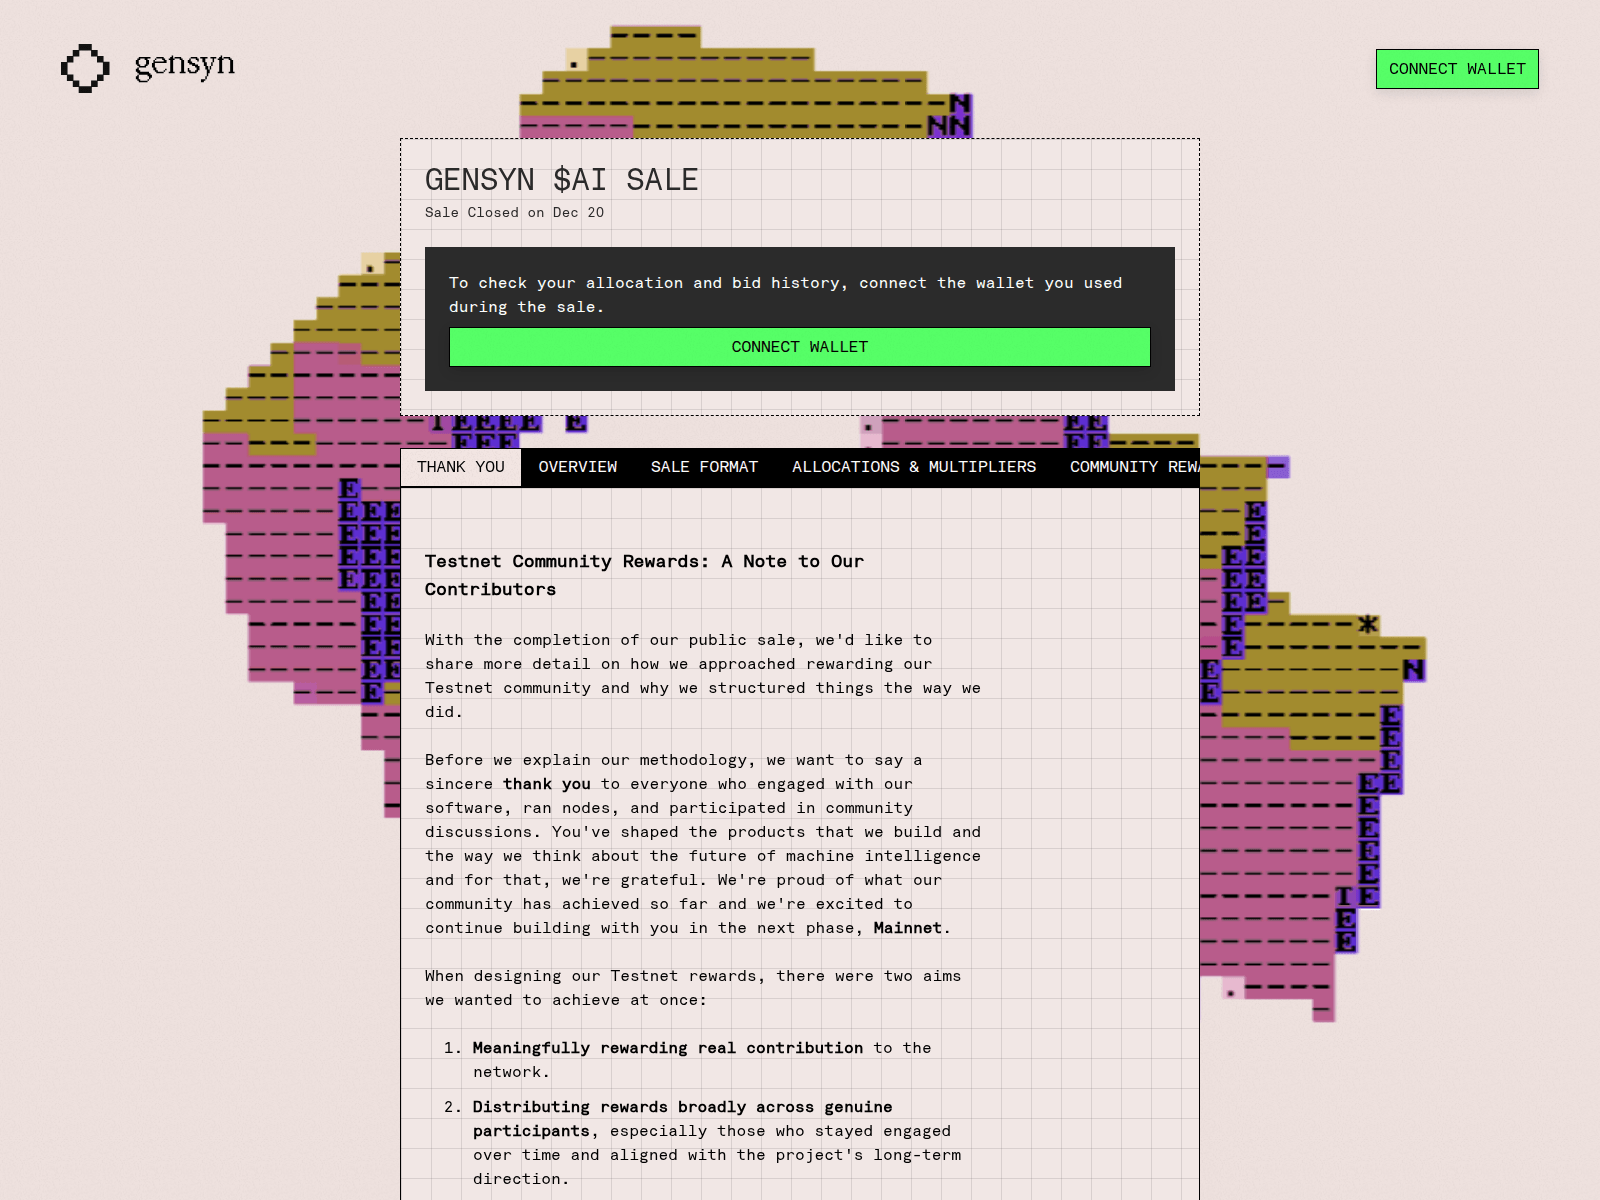The height and width of the screenshot is (1200, 1600).
Task: Switch to the OVERVIEW tab
Action: coord(577,466)
